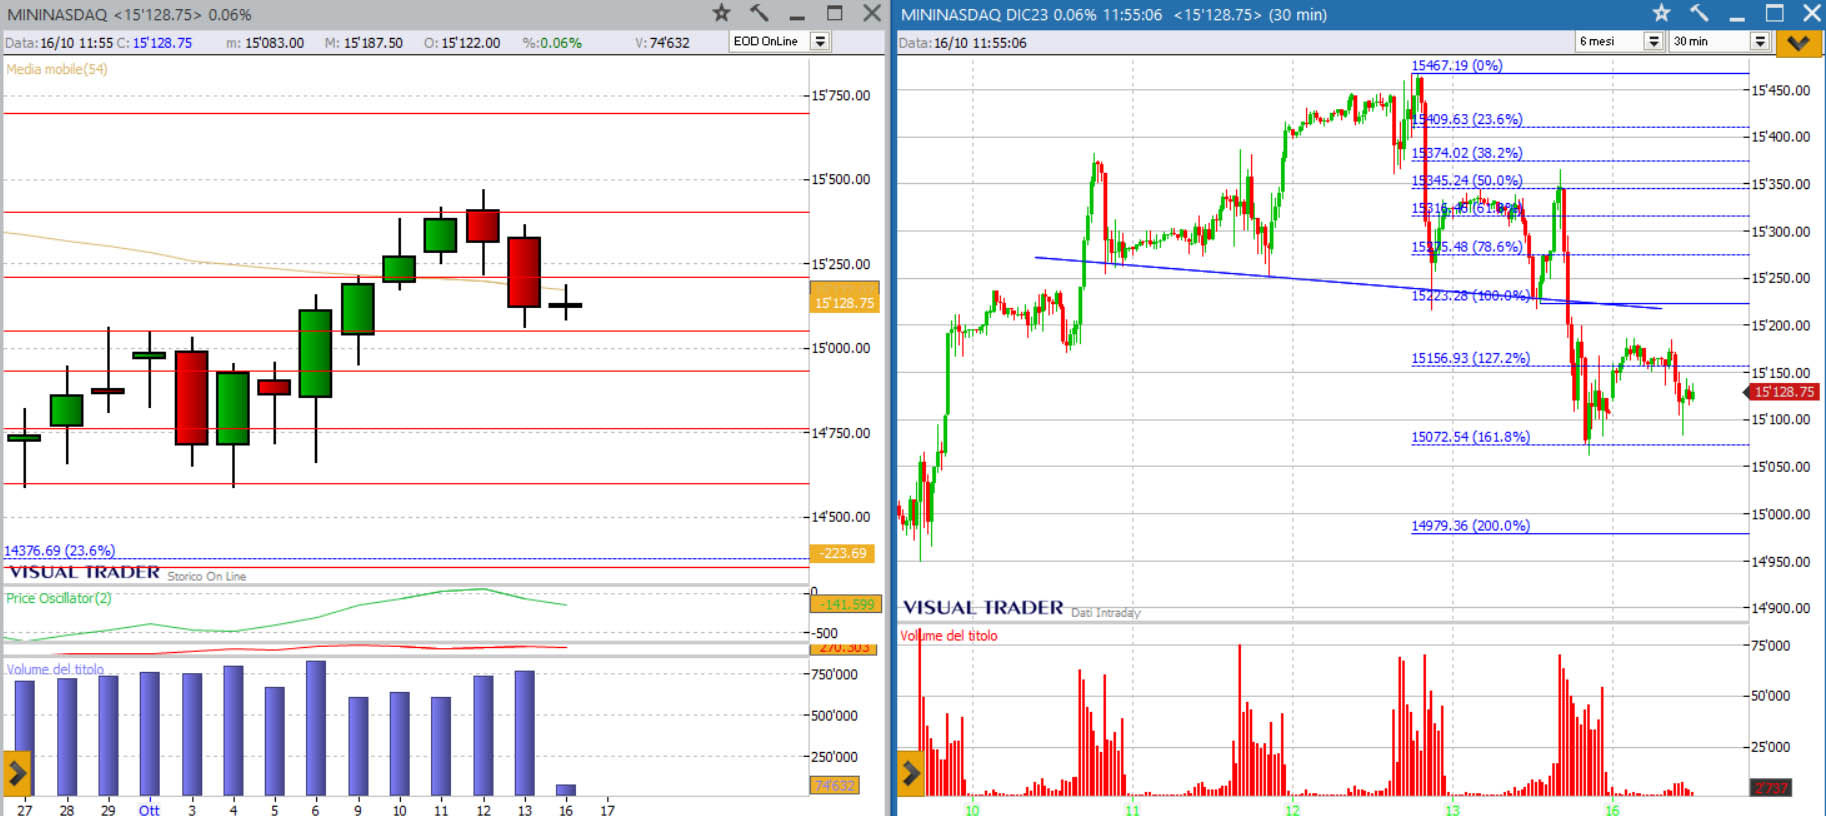Maximize the left MININASDAQ chart window
Image resolution: width=1826 pixels, height=816 pixels.
pos(835,13)
